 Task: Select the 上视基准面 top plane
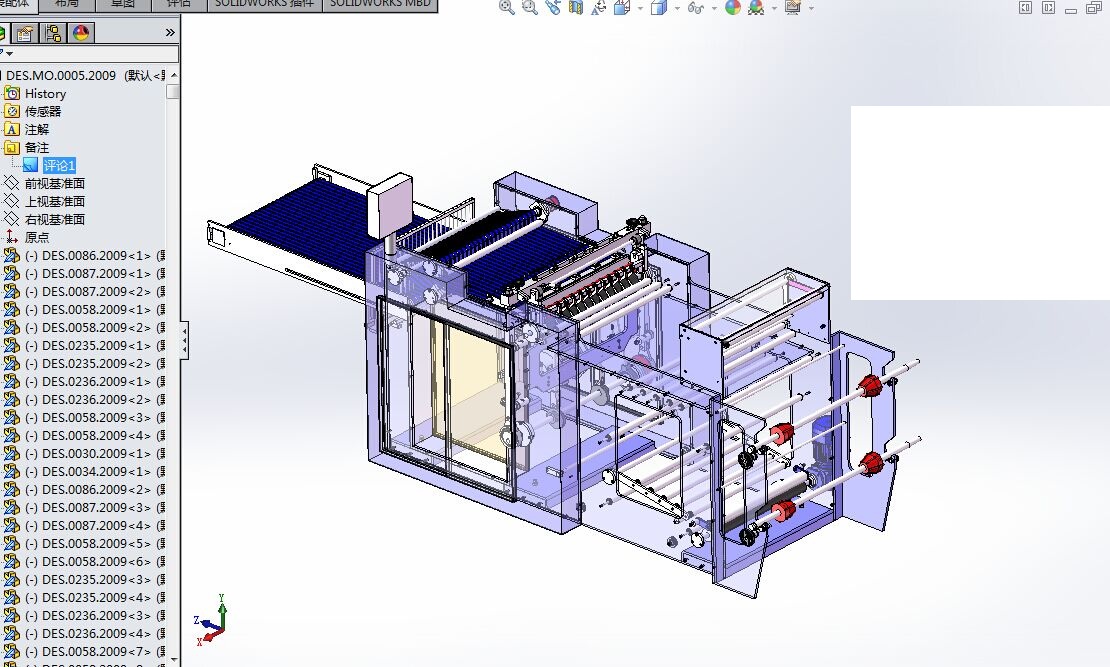pyautogui.click(x=55, y=201)
